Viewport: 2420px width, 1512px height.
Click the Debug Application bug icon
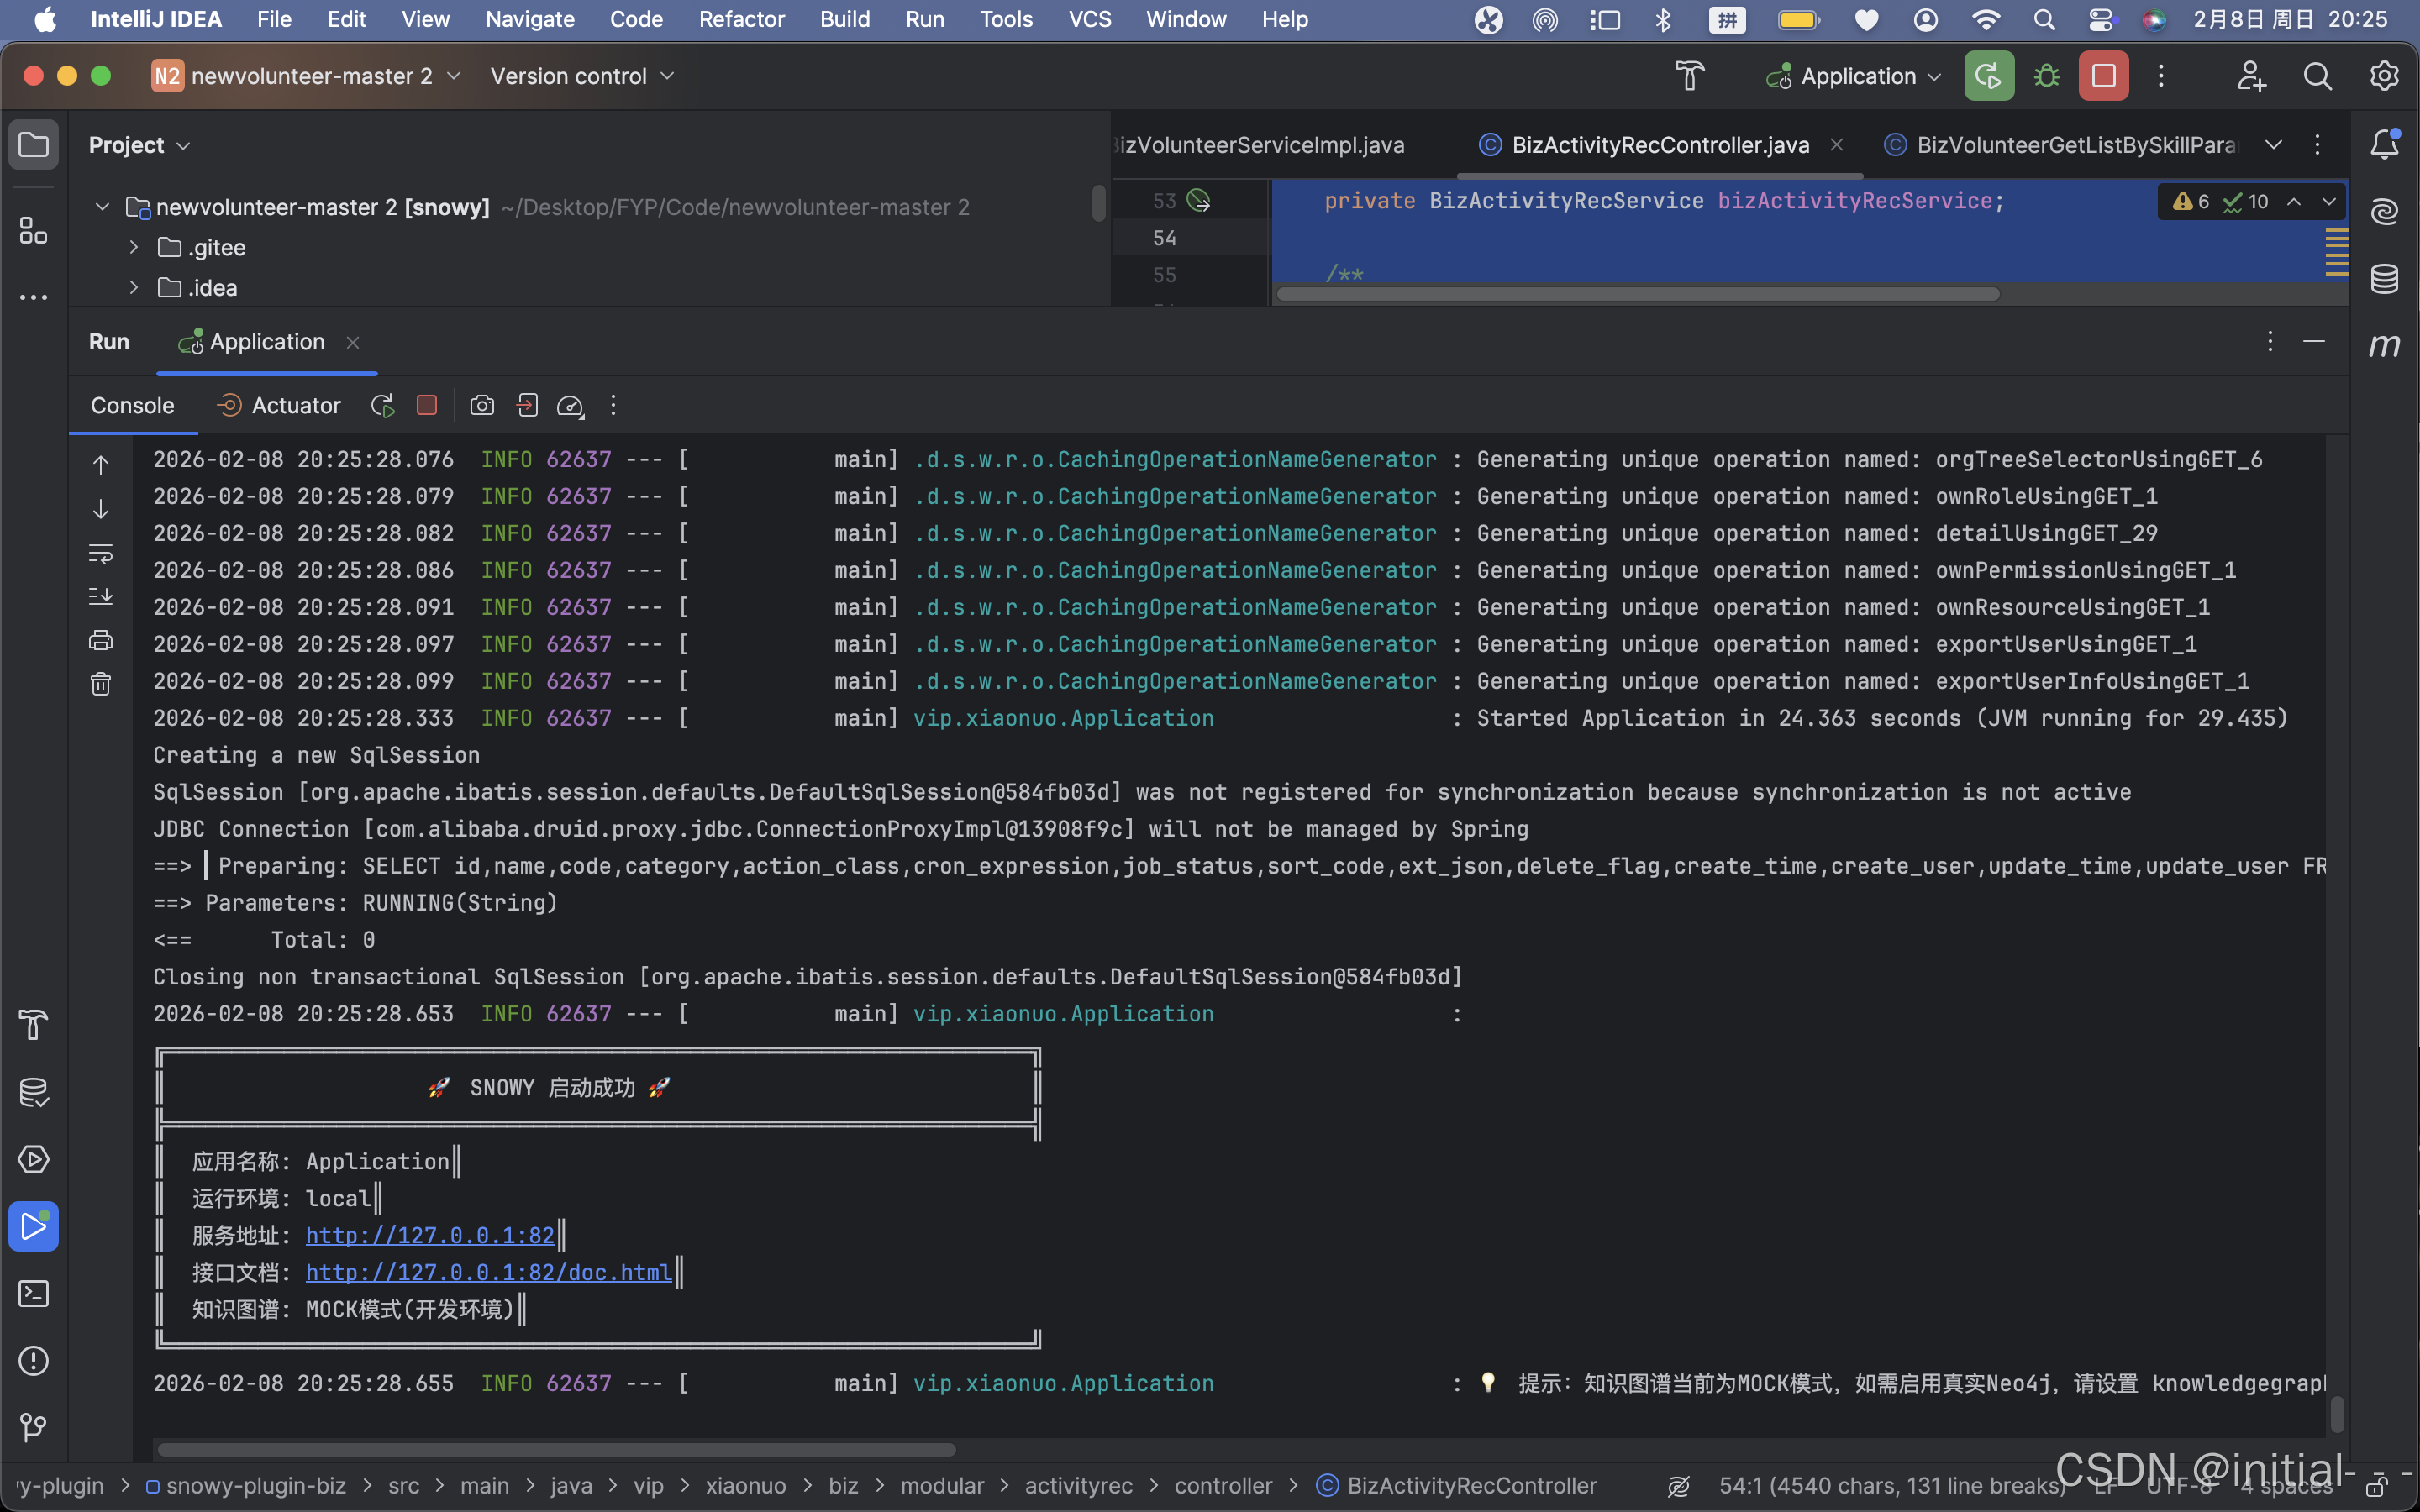[x=2046, y=76]
